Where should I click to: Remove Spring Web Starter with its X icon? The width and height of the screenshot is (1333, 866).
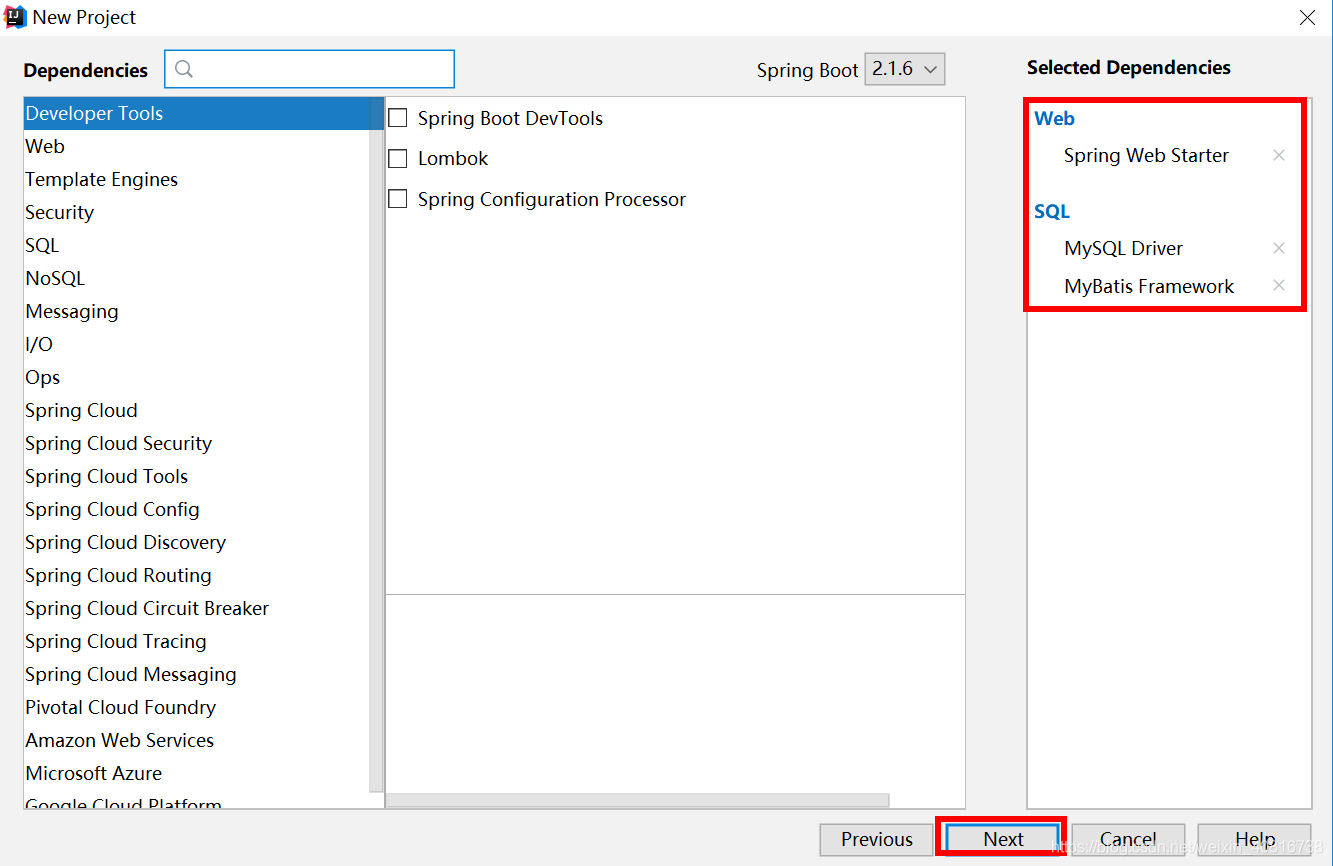1278,155
